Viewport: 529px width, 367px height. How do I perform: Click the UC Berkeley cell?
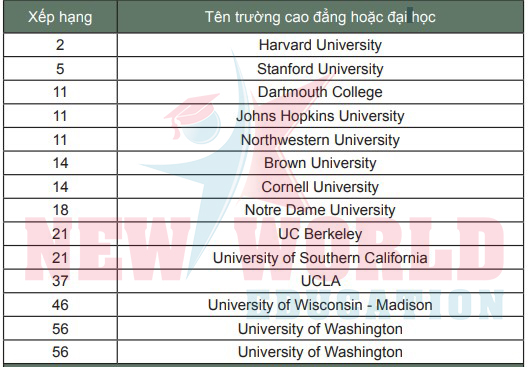pos(320,234)
